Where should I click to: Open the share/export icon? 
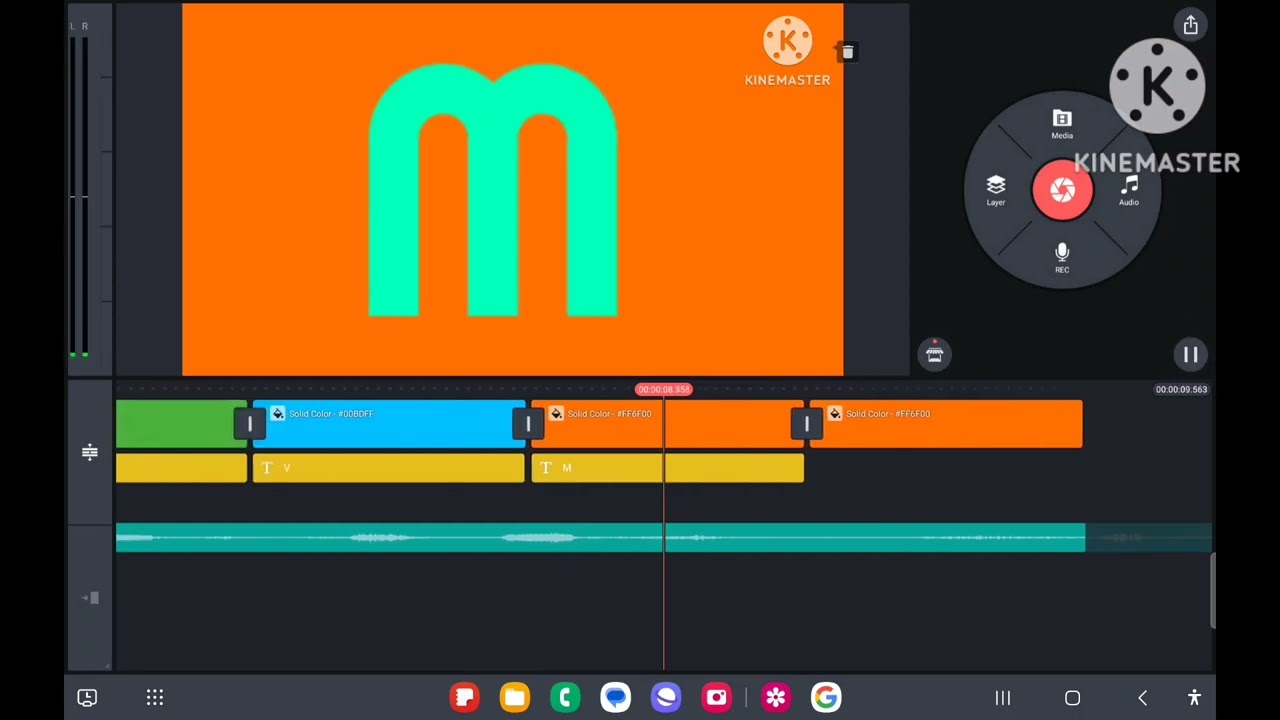[x=1190, y=26]
